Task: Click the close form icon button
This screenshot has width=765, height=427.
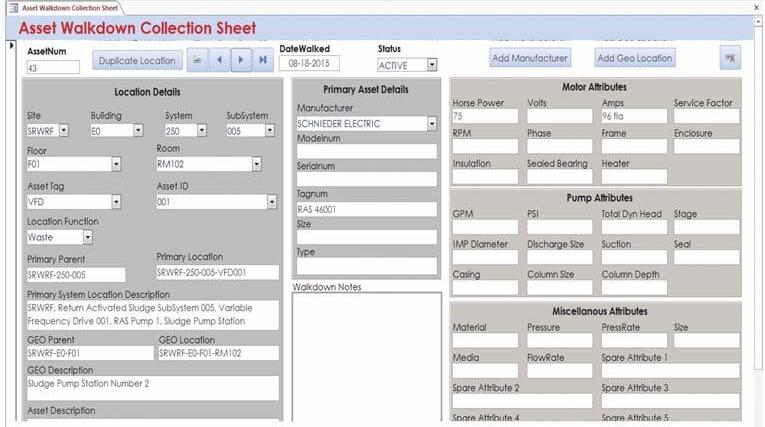Action: click(730, 58)
